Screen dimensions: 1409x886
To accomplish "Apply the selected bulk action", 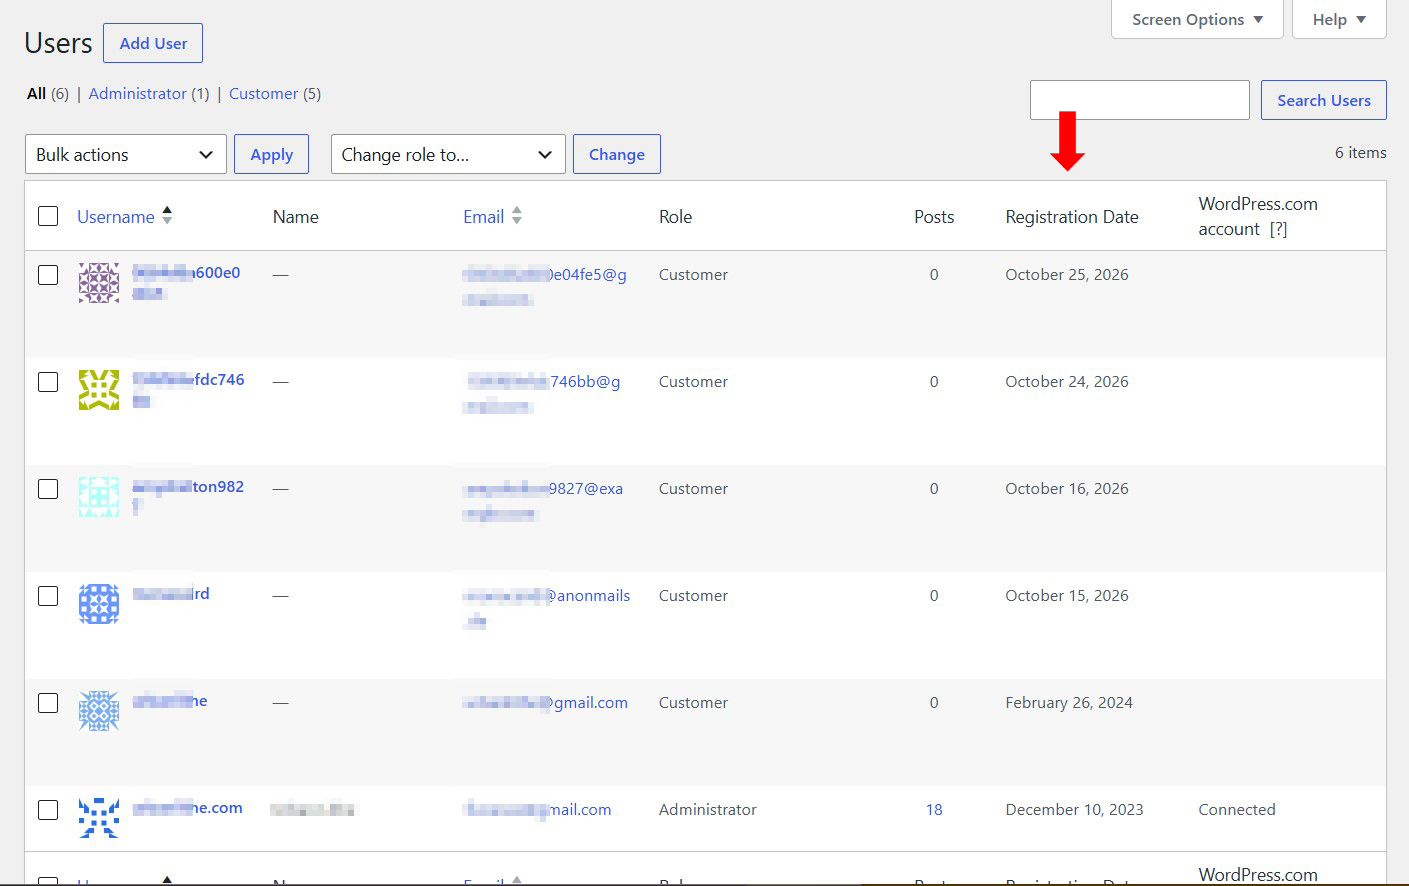I will (x=272, y=154).
